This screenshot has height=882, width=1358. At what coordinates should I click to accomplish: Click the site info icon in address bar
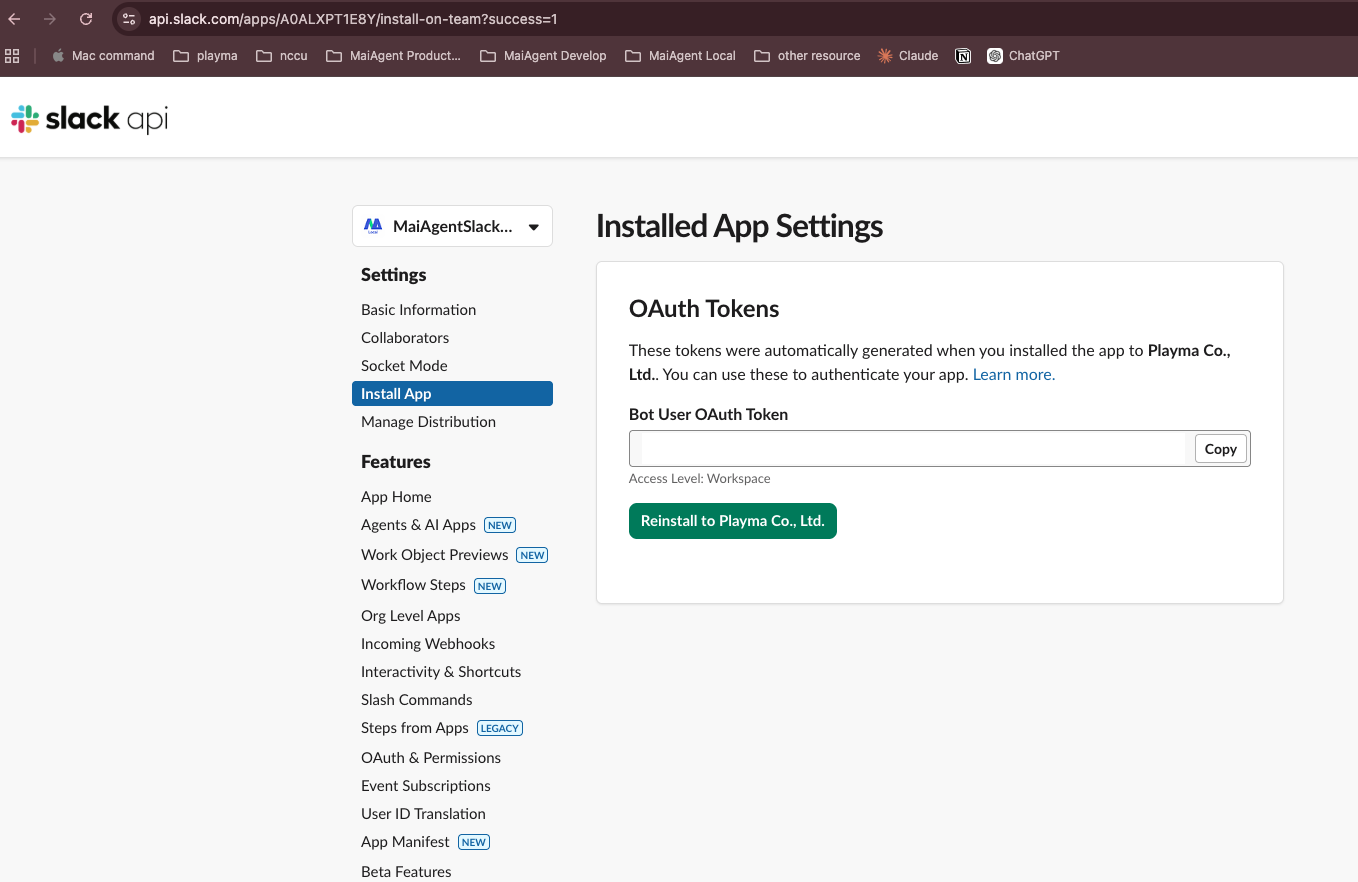pos(128,19)
